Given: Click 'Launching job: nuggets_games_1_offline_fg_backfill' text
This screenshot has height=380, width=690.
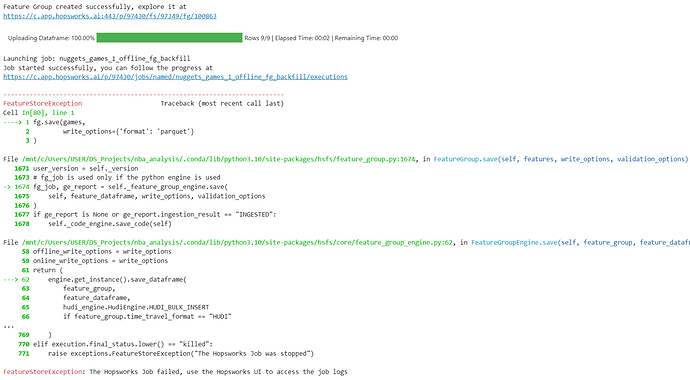Looking at the screenshot, I should [x=97, y=58].
